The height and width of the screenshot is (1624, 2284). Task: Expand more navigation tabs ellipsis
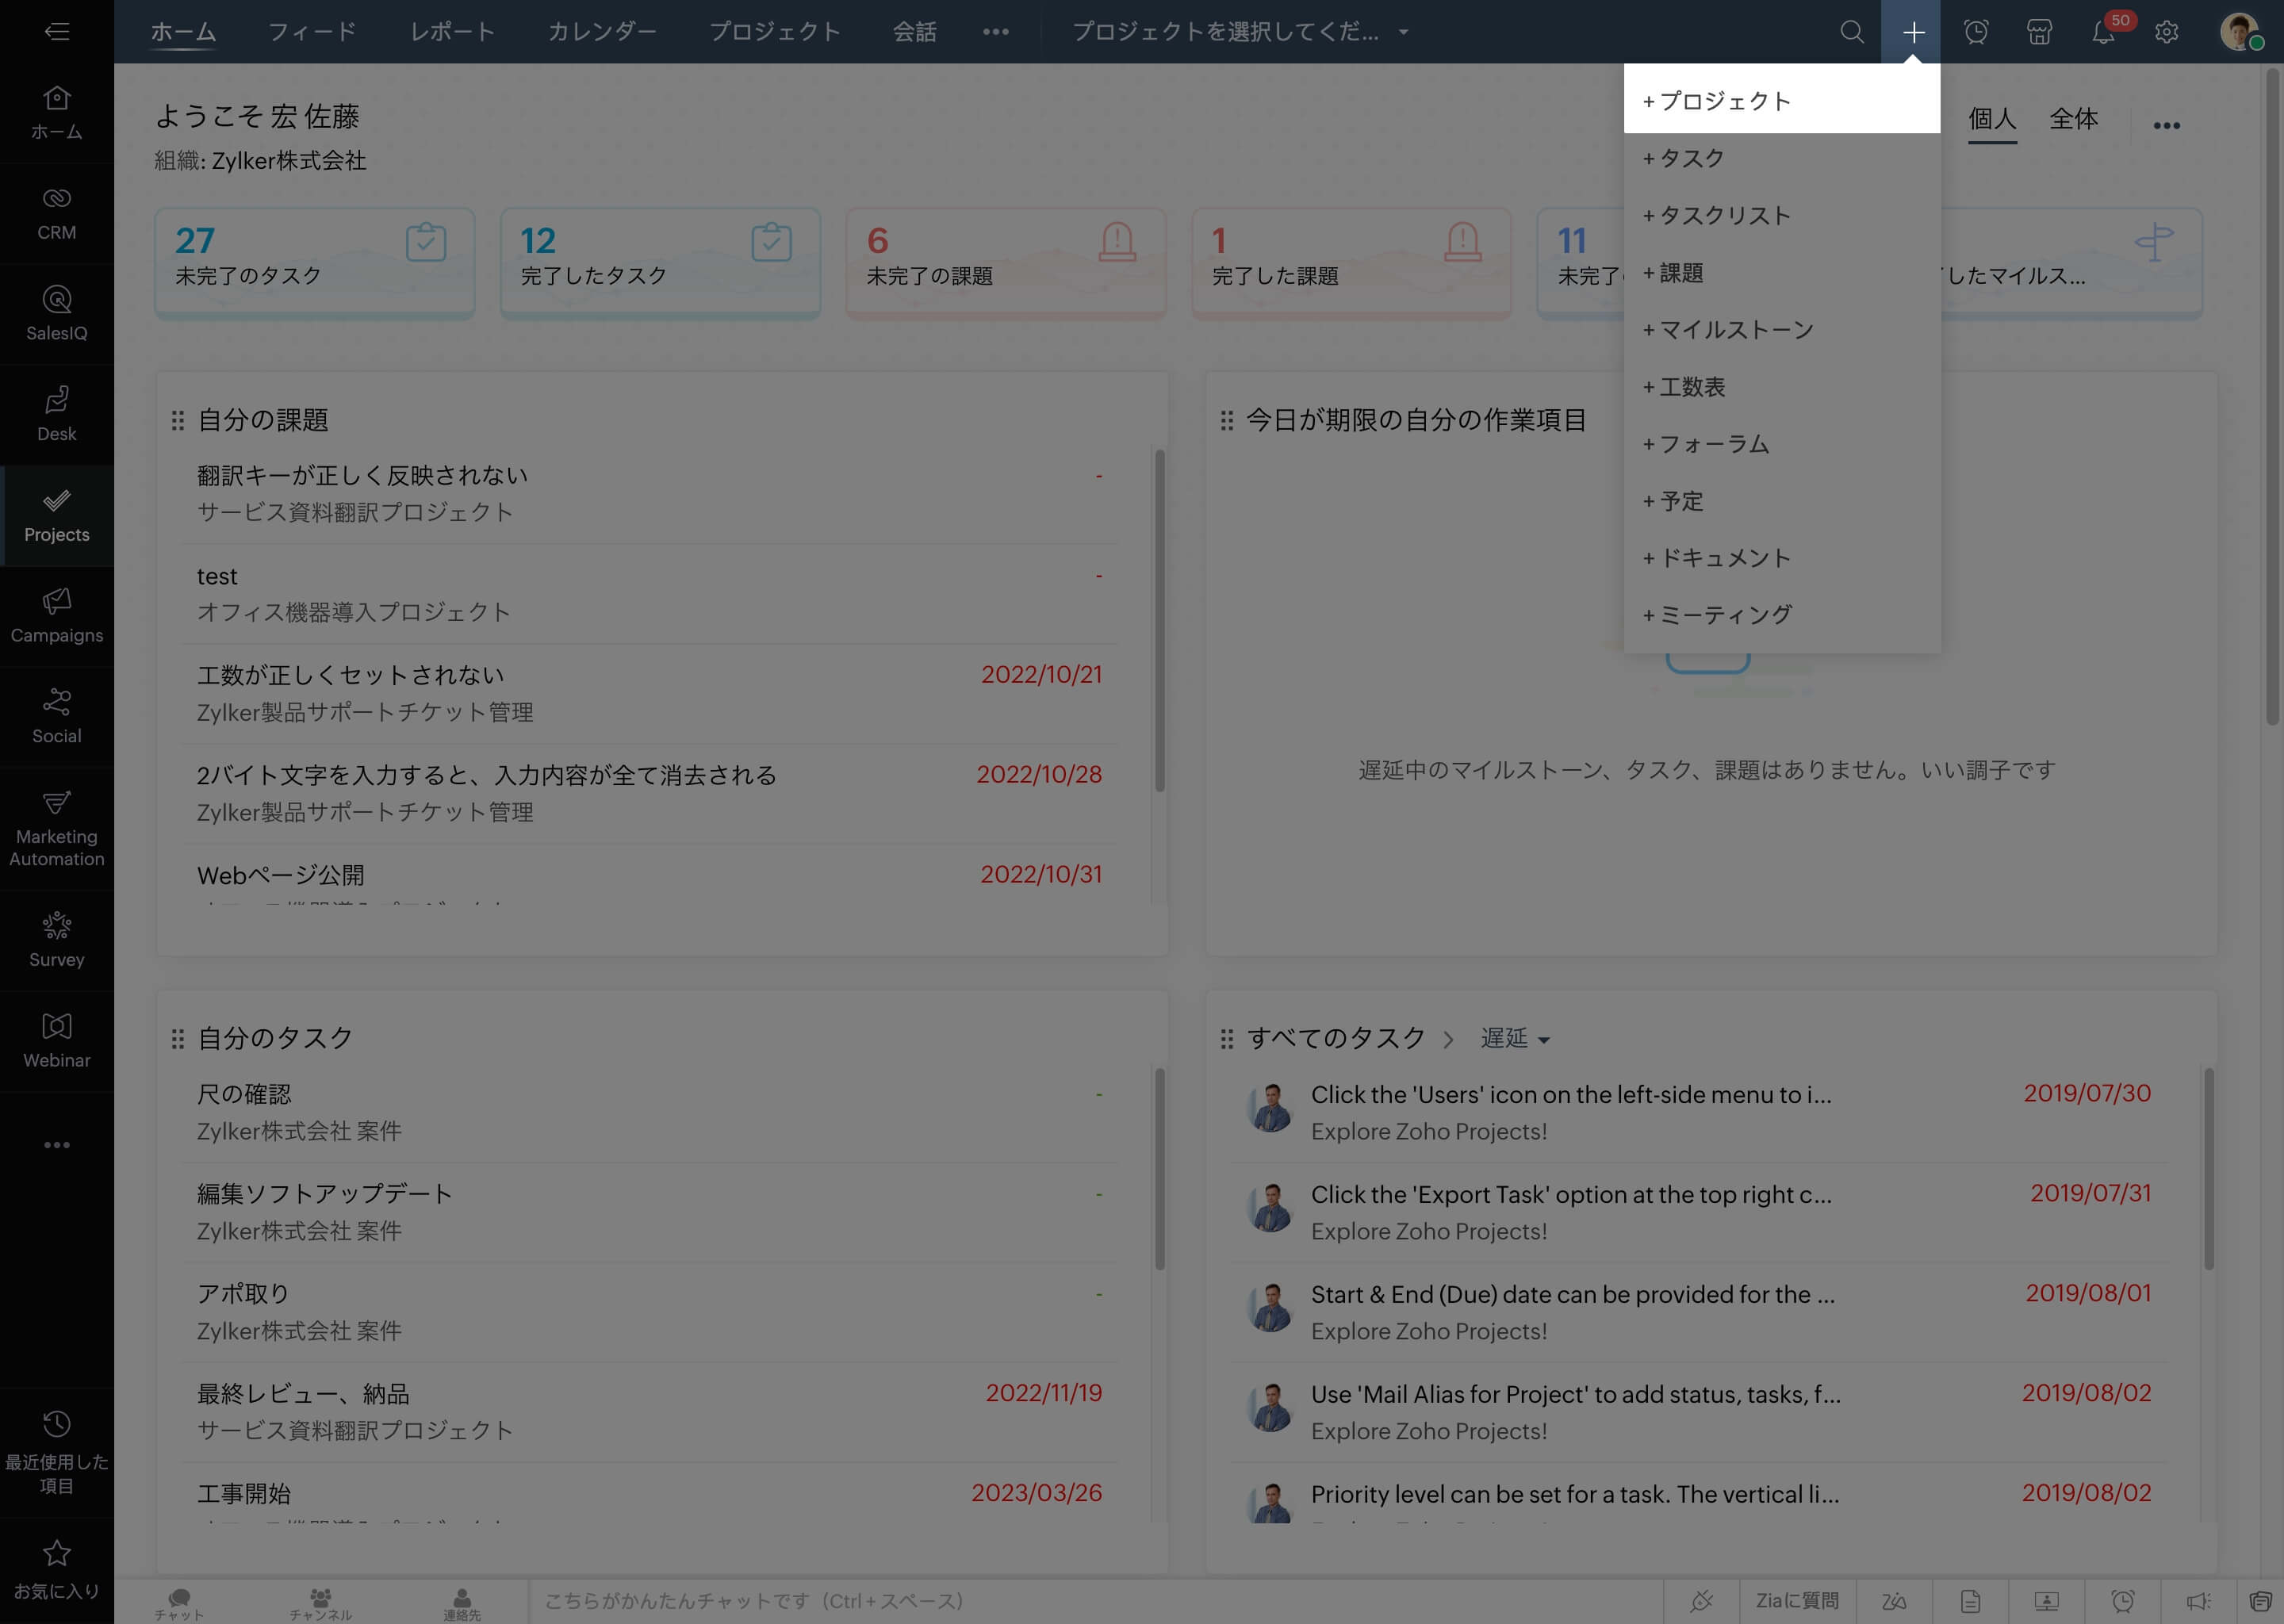(995, 32)
